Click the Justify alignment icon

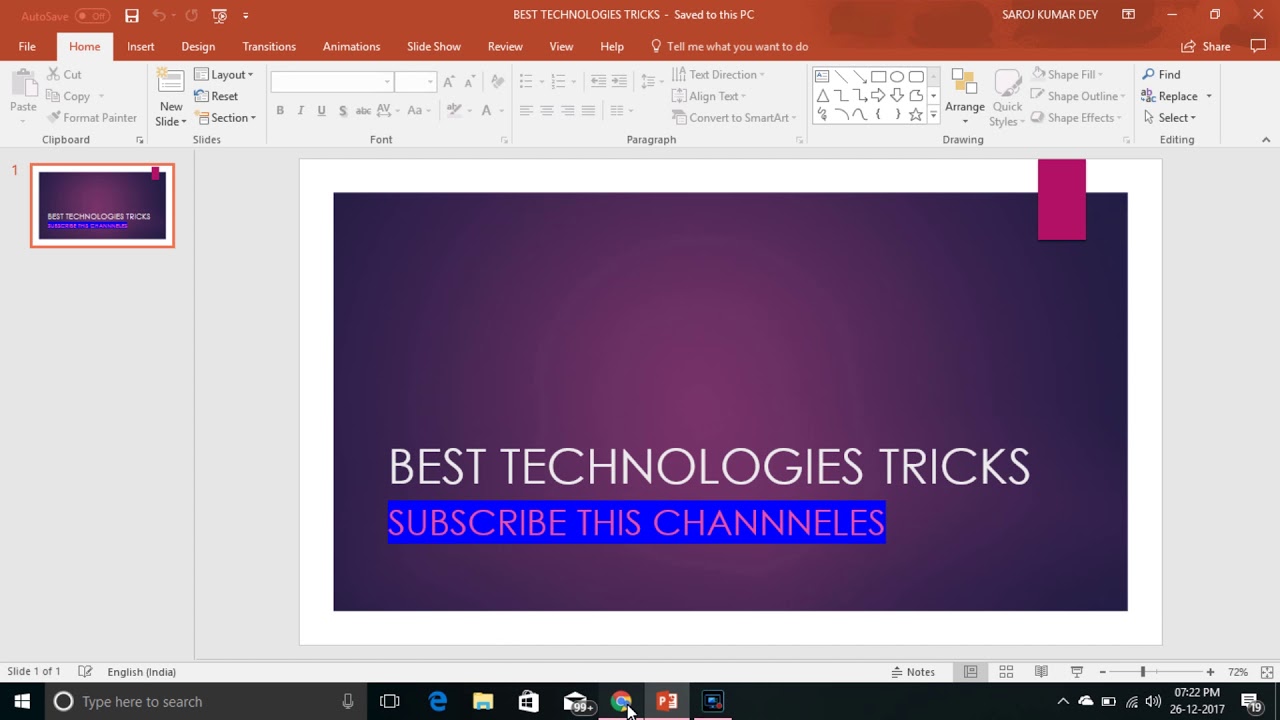coord(588,110)
